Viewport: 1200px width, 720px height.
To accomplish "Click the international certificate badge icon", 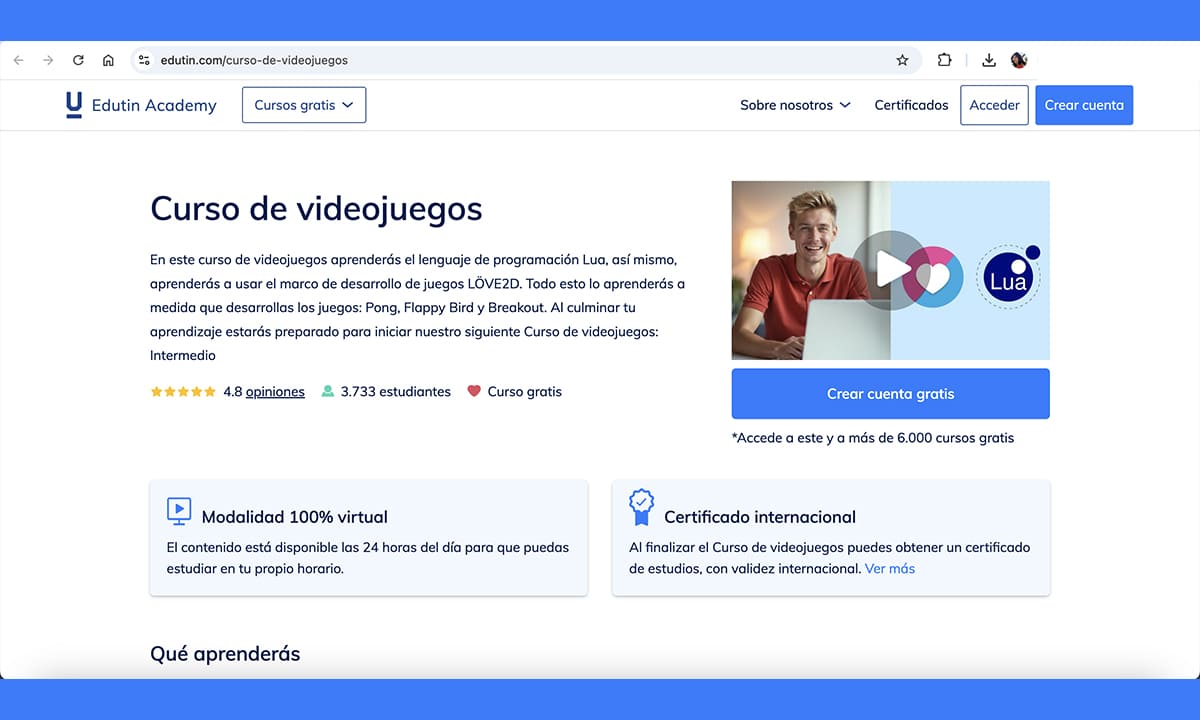I will coord(641,508).
